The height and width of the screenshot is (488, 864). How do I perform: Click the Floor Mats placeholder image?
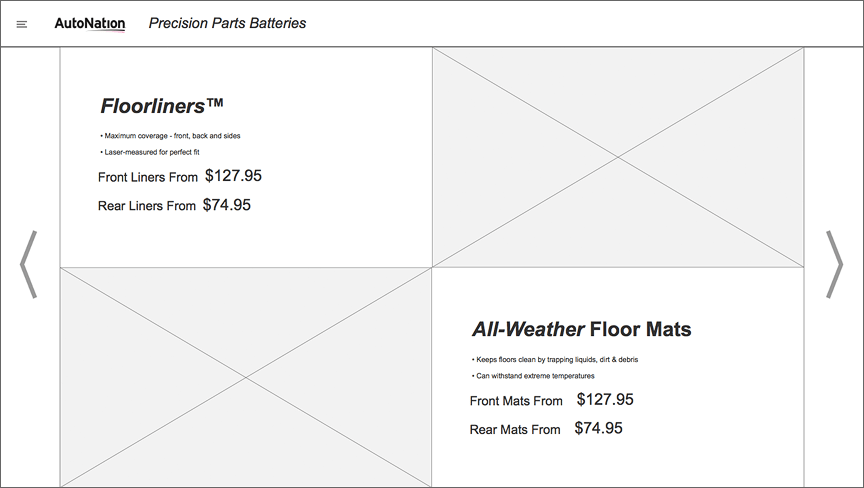pos(246,377)
